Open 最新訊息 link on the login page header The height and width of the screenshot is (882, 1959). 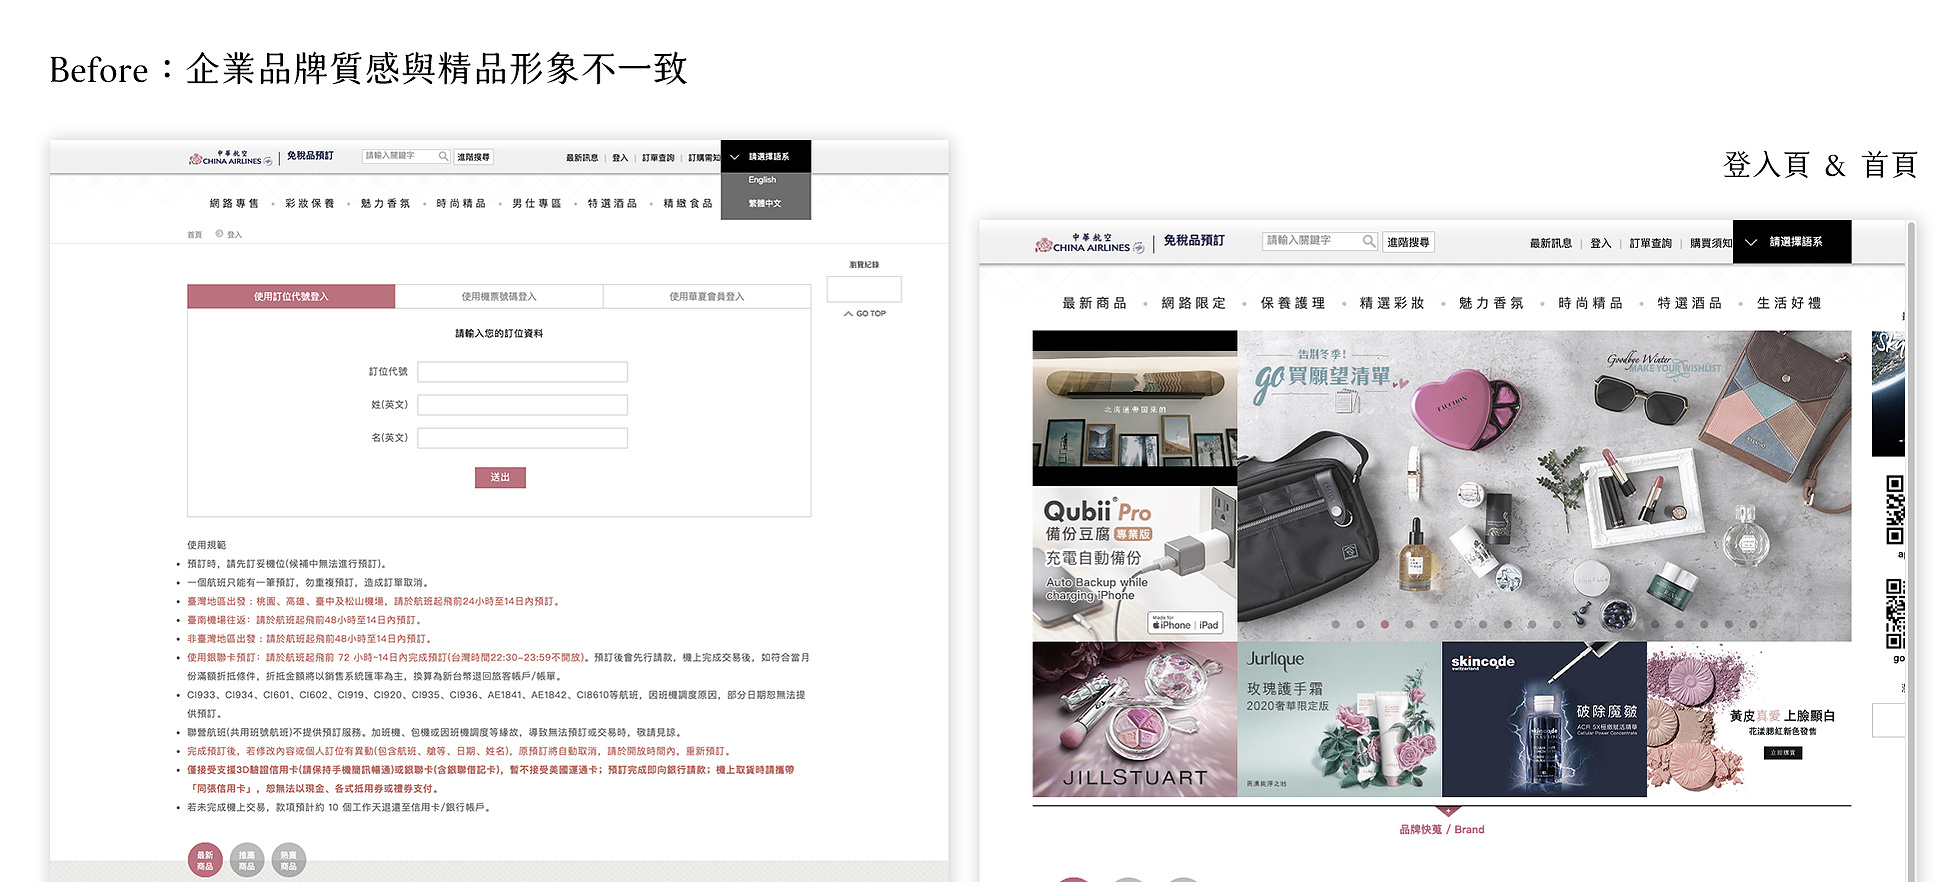tap(582, 158)
